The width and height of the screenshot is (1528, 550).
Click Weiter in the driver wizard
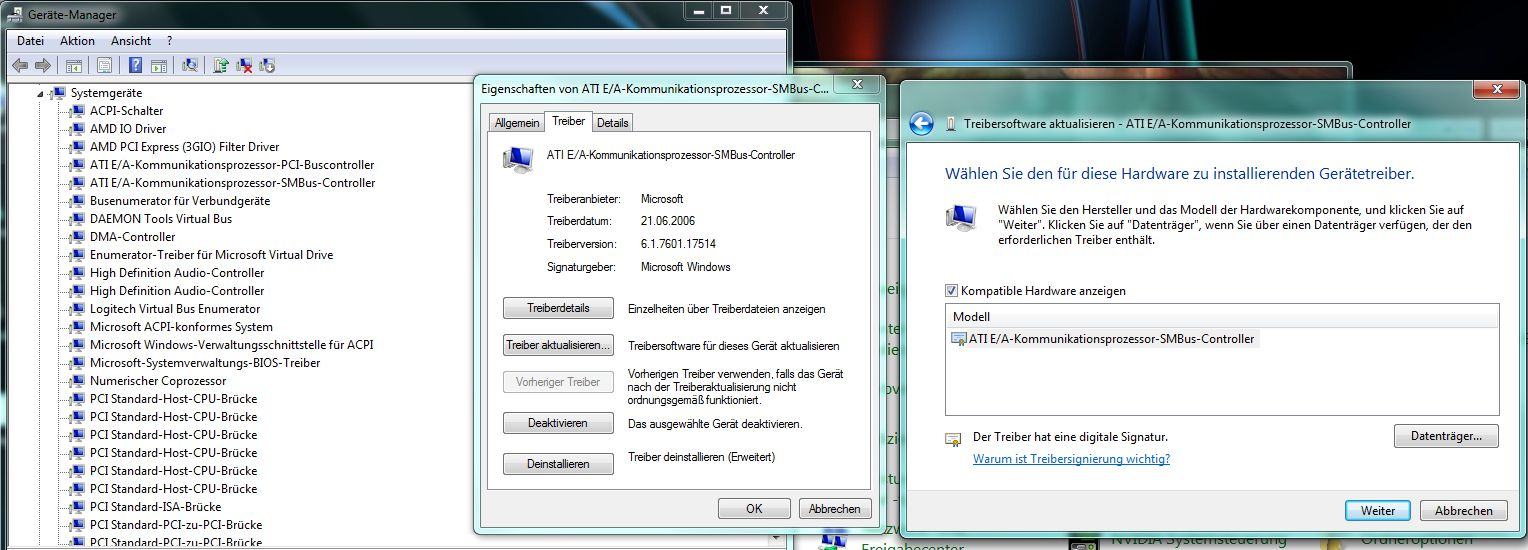[x=1378, y=510]
